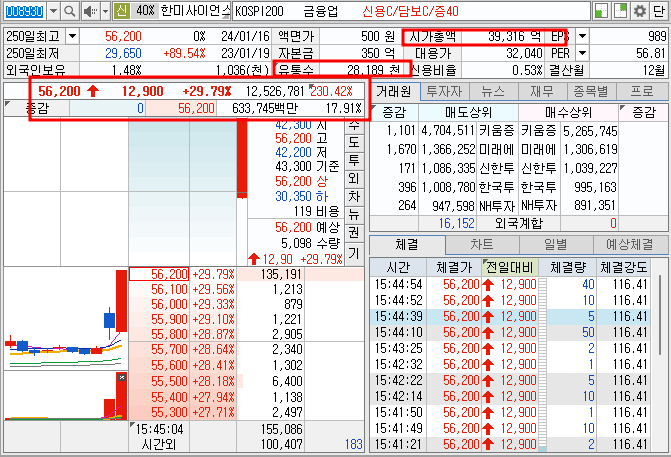Click the 전일대비 column header
Image resolution: width=671 pixels, height=457 pixels.
510,267
